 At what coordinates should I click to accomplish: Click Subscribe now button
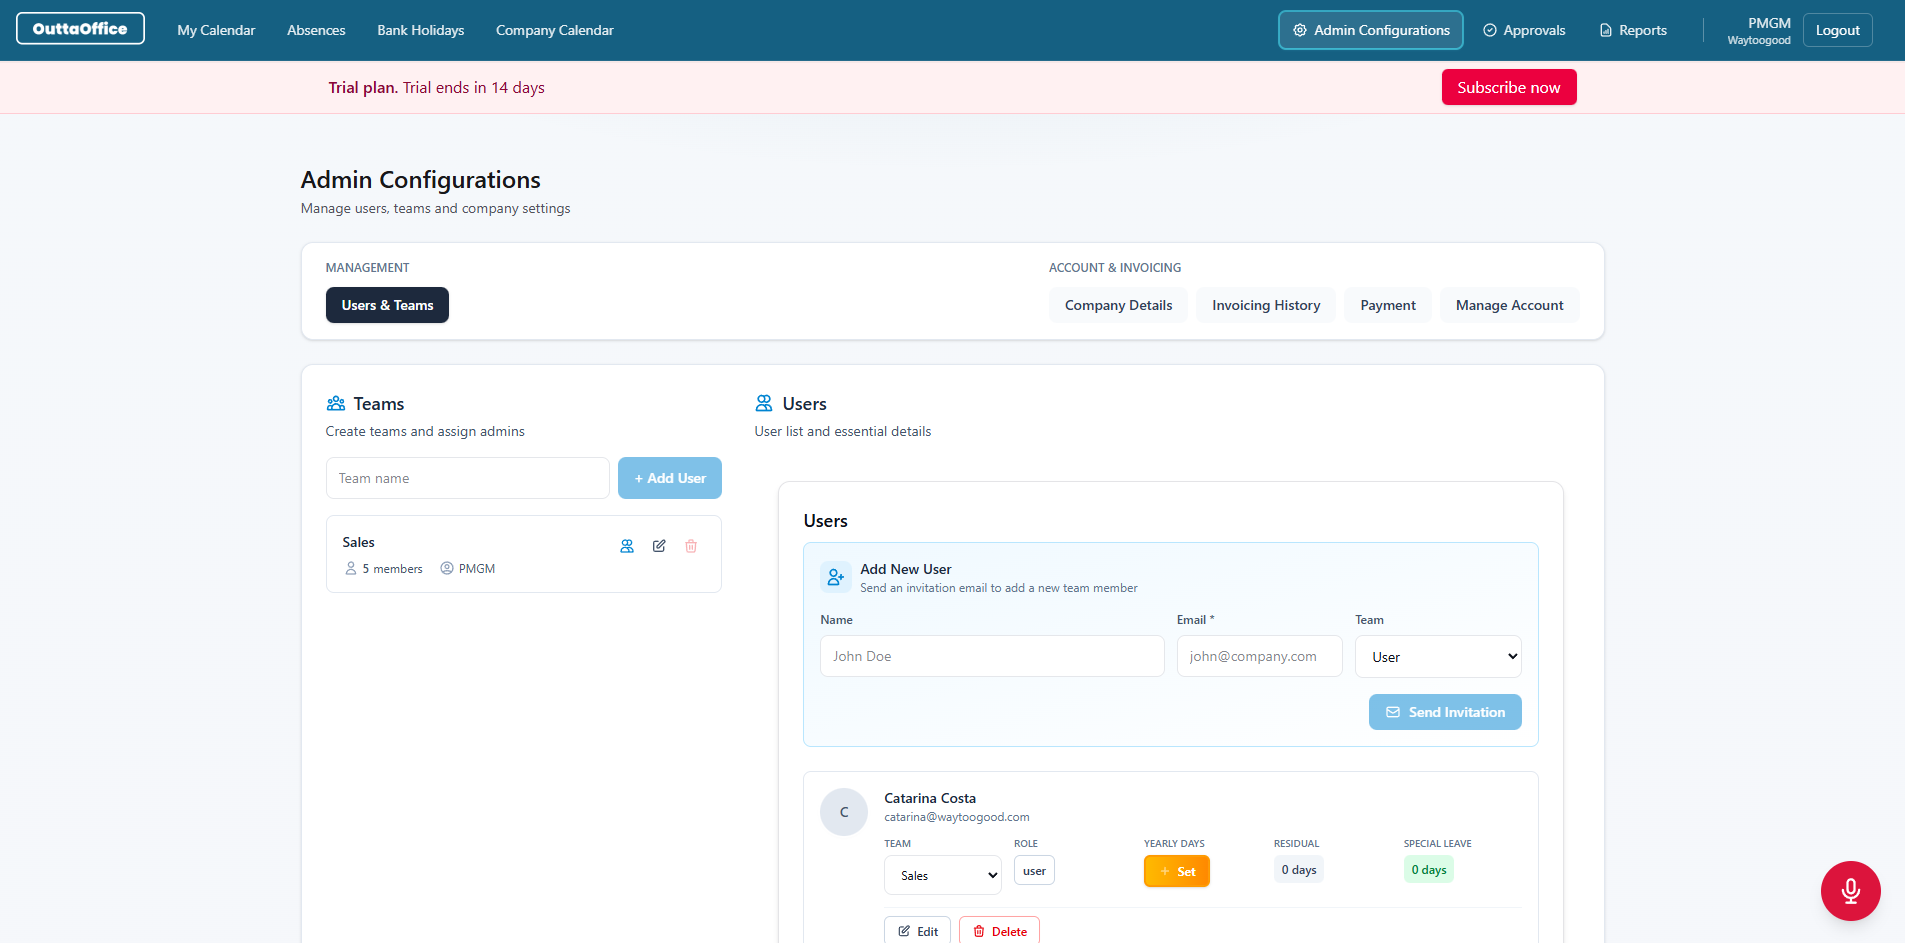[x=1509, y=87]
